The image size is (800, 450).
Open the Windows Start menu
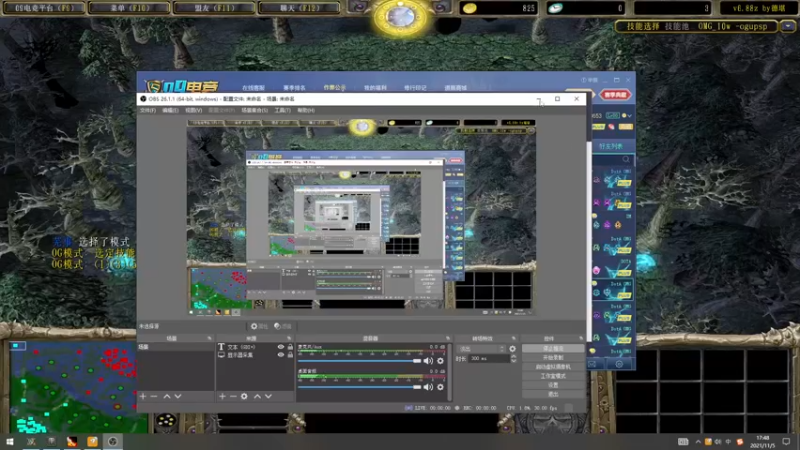[x=10, y=441]
